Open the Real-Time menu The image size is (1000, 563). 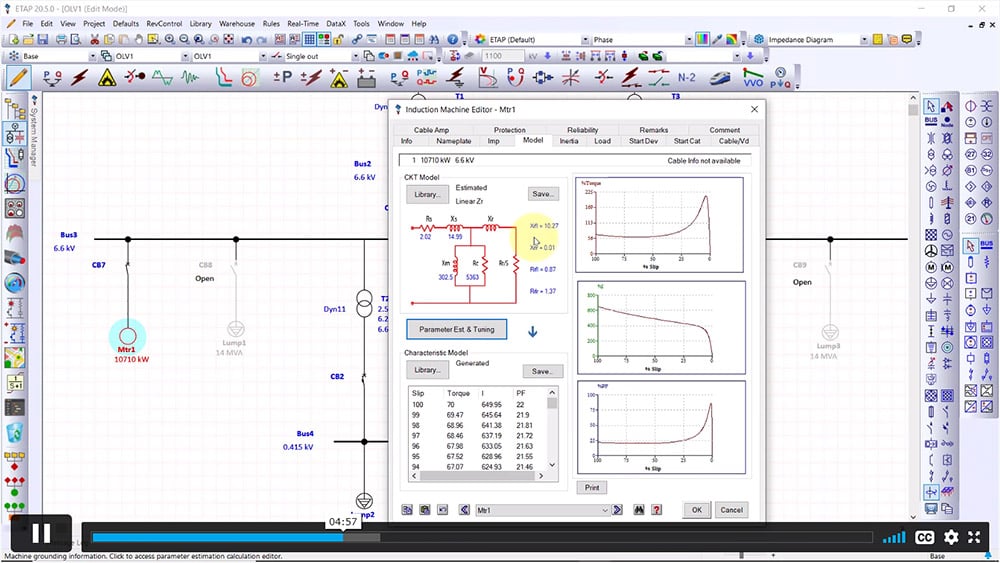coord(303,24)
